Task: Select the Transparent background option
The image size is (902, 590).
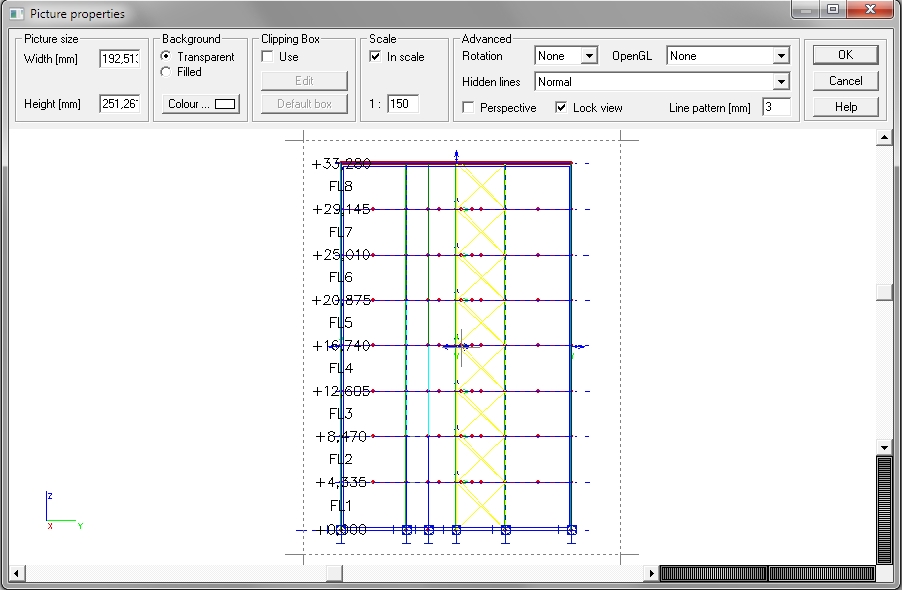Action: [166, 57]
